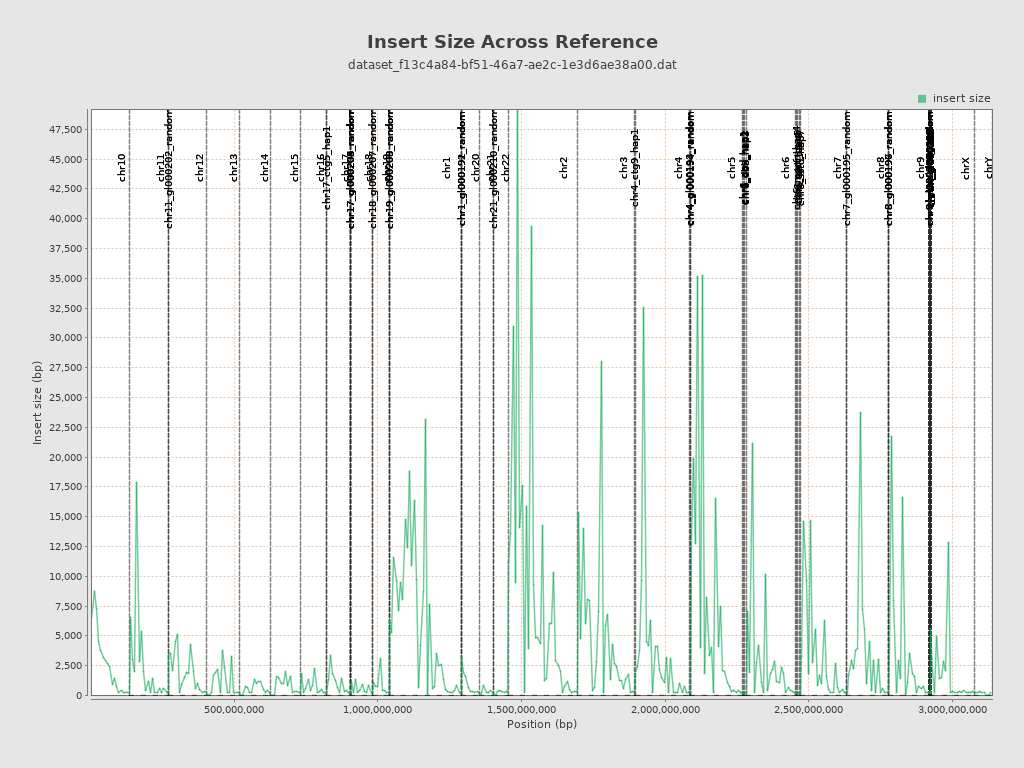Screen dimensions: 1024x768
Task: Select the dataset filename subtitle text
Action: coord(512,65)
